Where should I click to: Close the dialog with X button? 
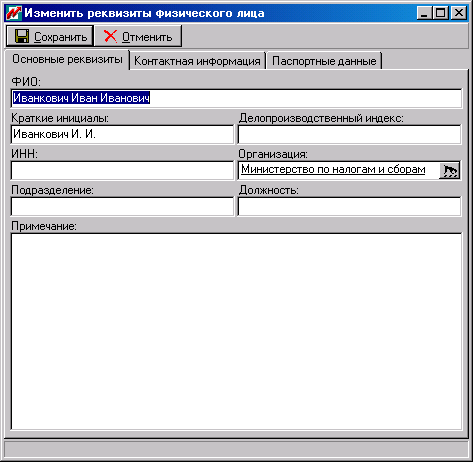coord(459,13)
